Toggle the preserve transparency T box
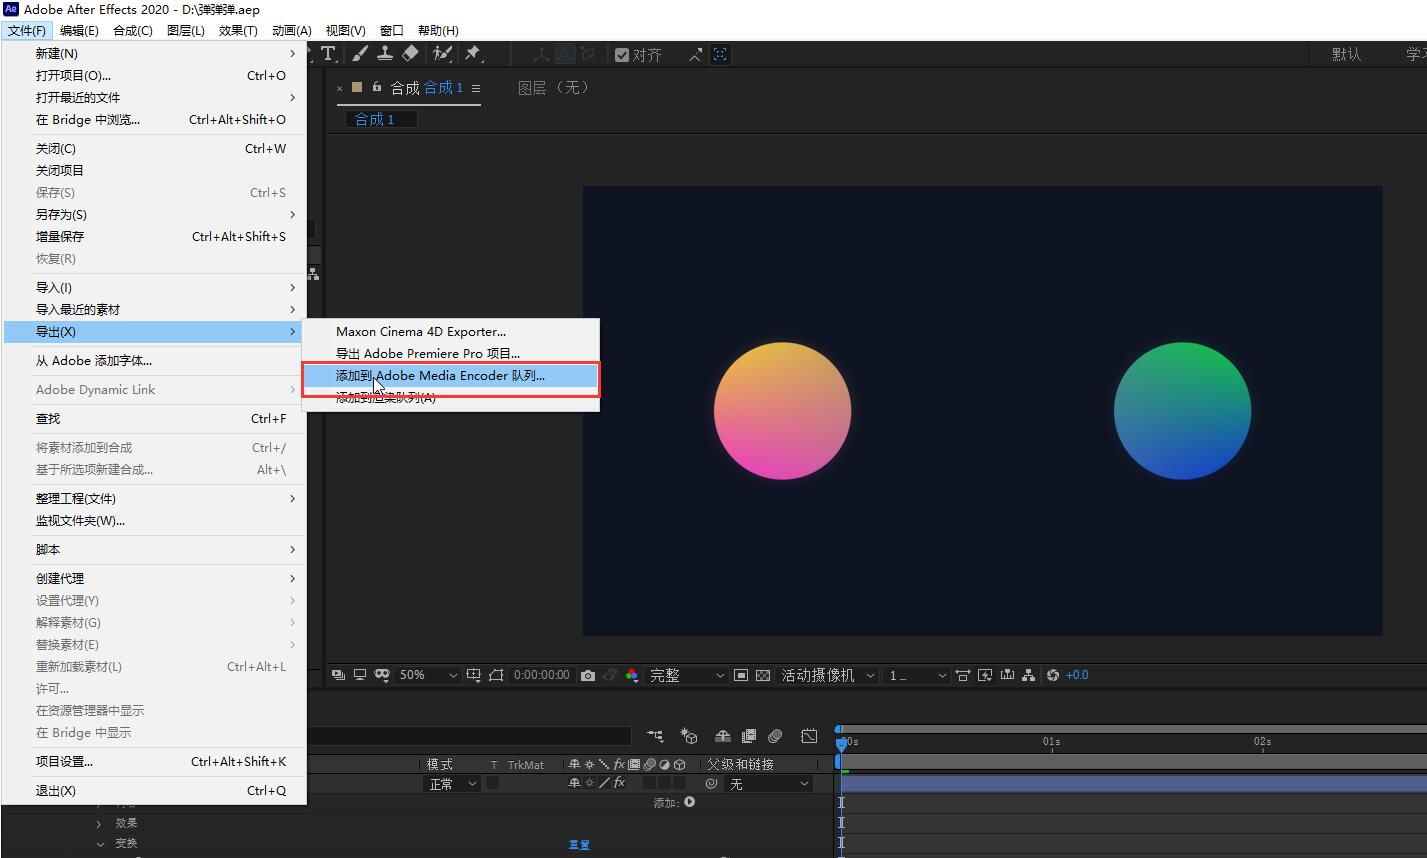Viewport: 1427px width, 858px height. pos(492,783)
